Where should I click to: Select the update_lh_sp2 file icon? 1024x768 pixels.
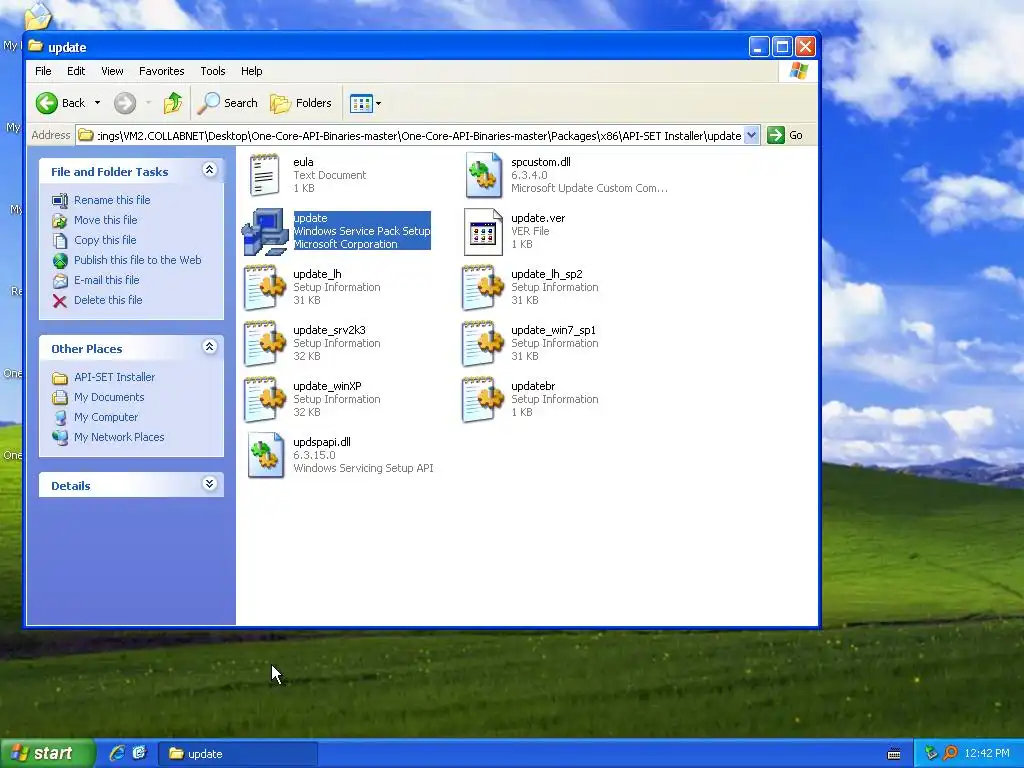(483, 287)
